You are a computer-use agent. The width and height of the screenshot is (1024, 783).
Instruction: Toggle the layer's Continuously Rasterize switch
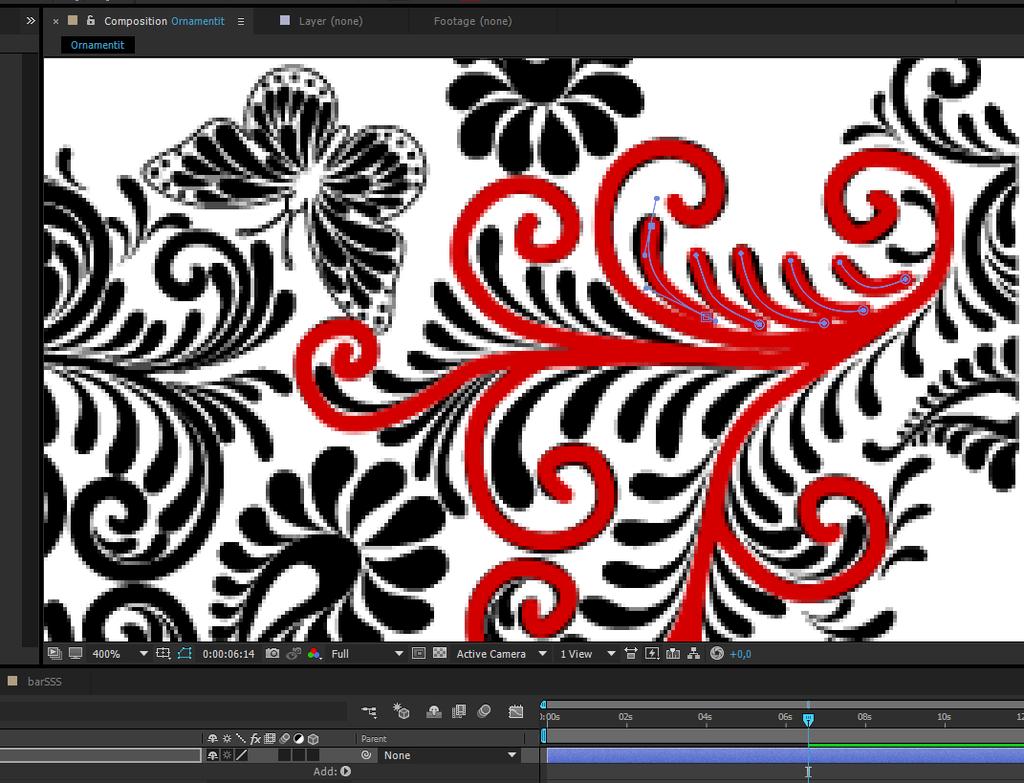(227, 755)
